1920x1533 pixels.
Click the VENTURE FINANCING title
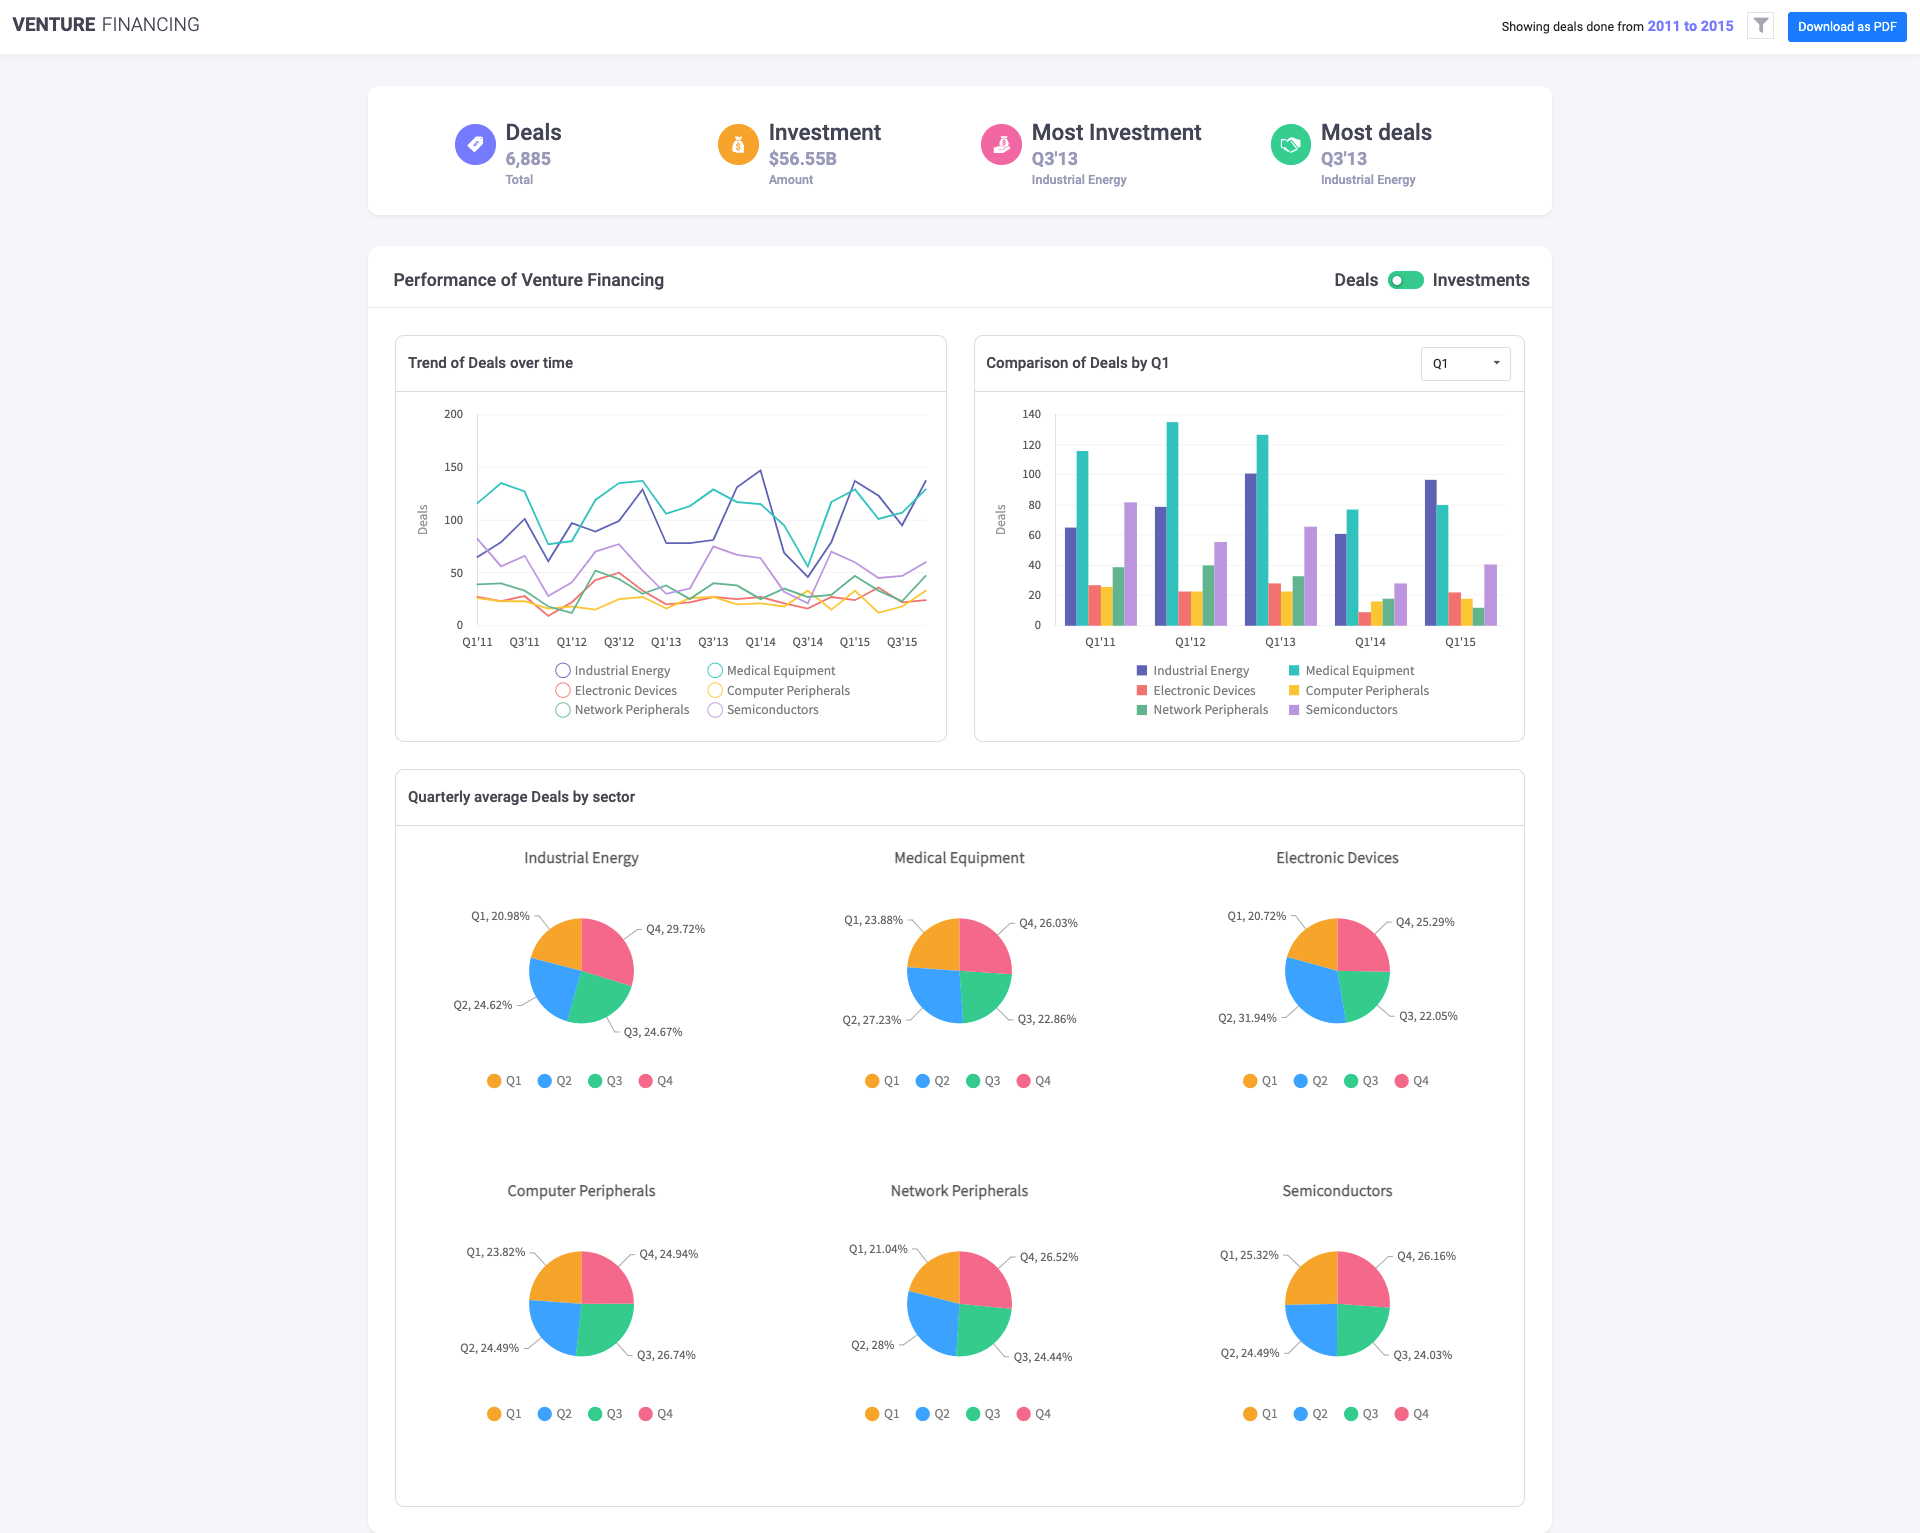pyautogui.click(x=106, y=25)
